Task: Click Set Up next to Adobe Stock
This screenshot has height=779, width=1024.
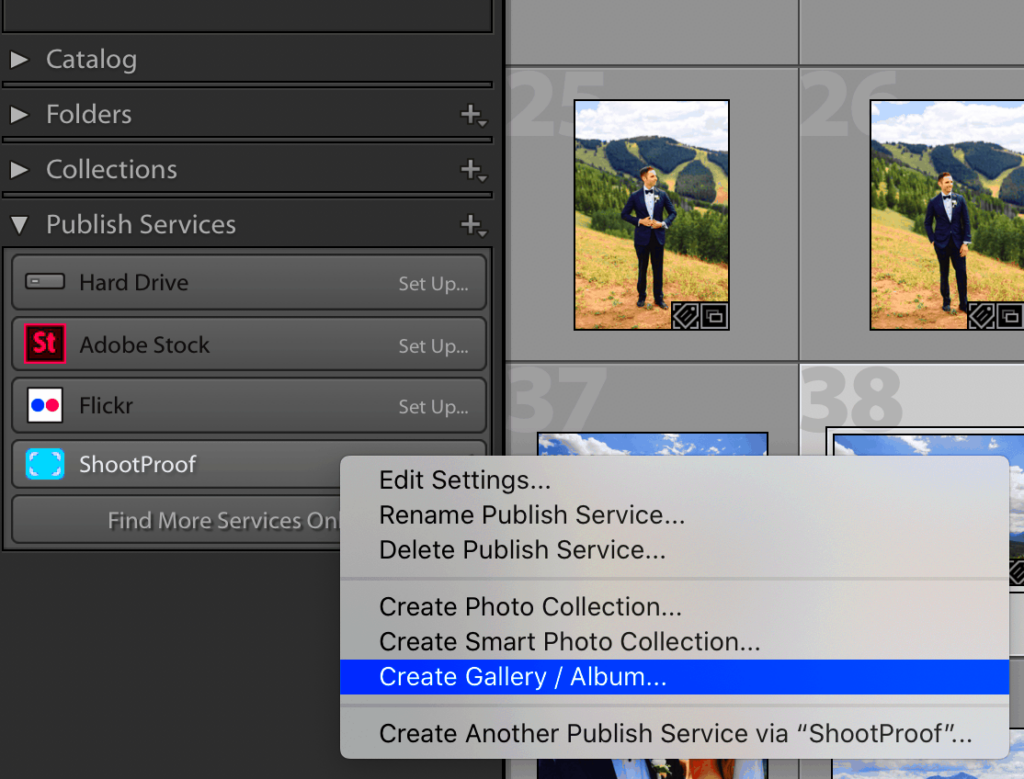Action: pyautogui.click(x=432, y=343)
